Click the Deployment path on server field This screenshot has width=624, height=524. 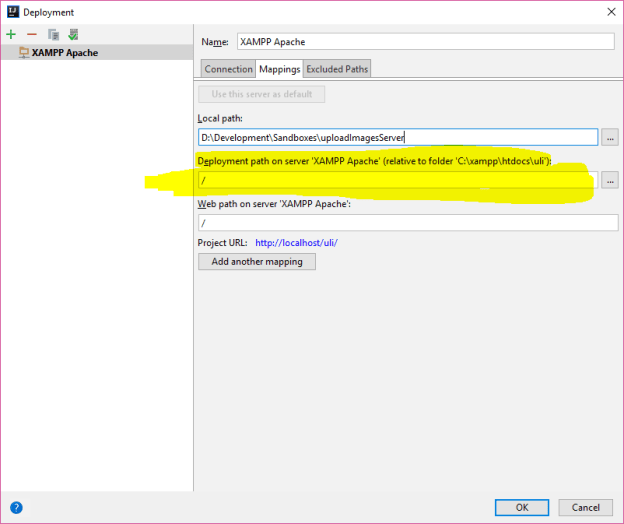pyautogui.click(x=397, y=180)
